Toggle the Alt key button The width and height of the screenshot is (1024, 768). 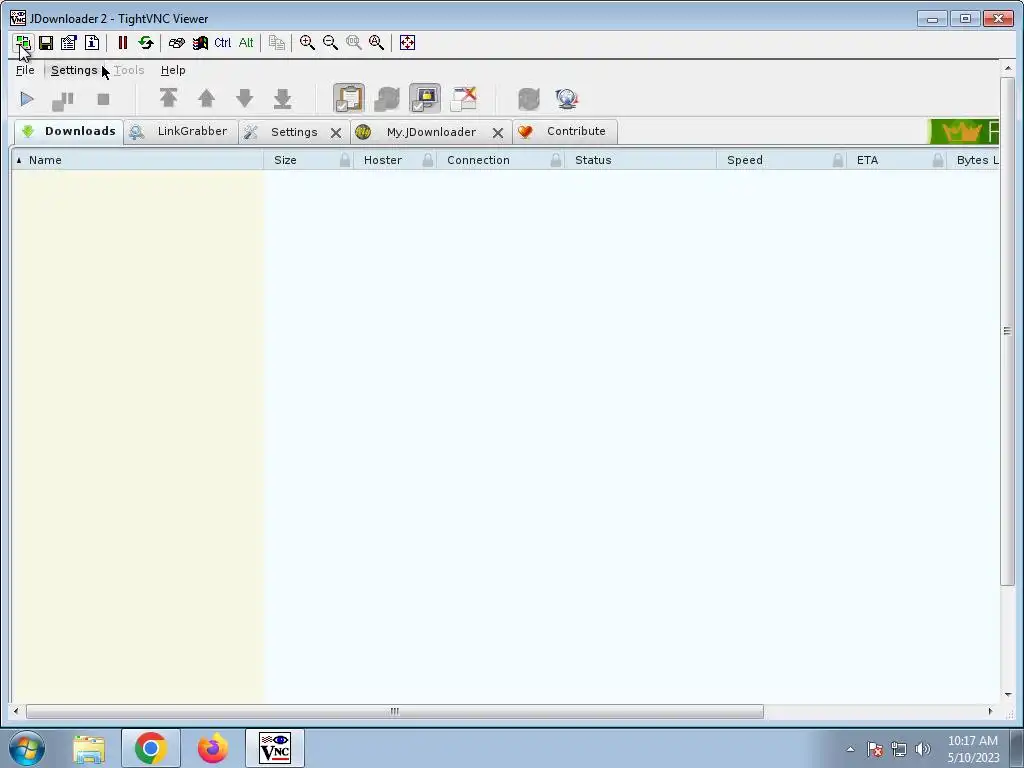coord(246,43)
